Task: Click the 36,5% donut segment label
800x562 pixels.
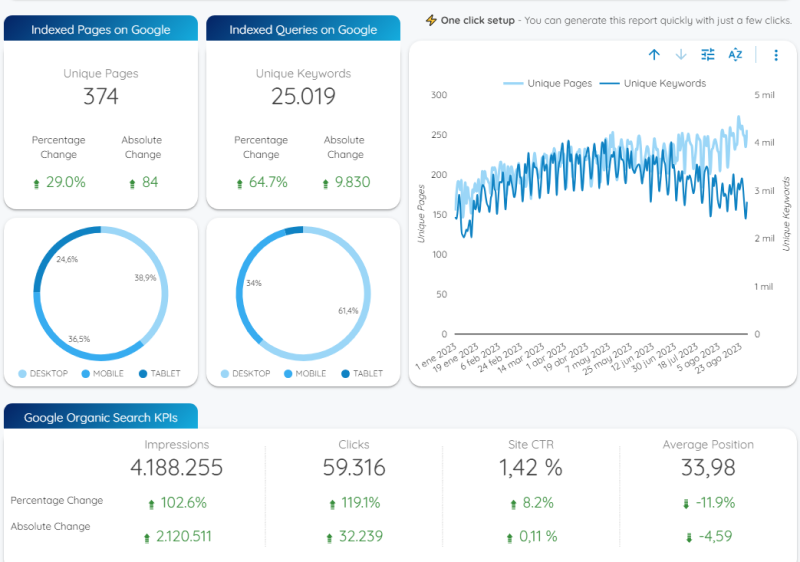Action: 79,339
